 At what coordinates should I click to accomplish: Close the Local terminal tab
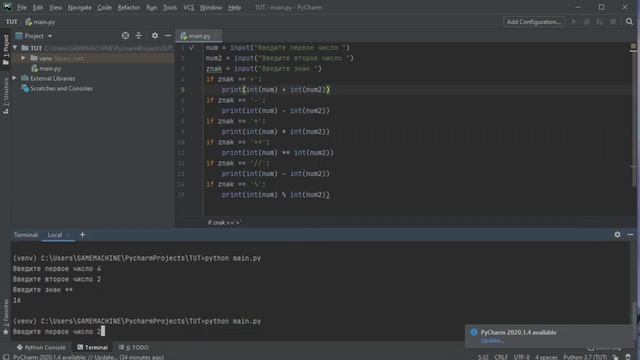pyautogui.click(x=68, y=235)
